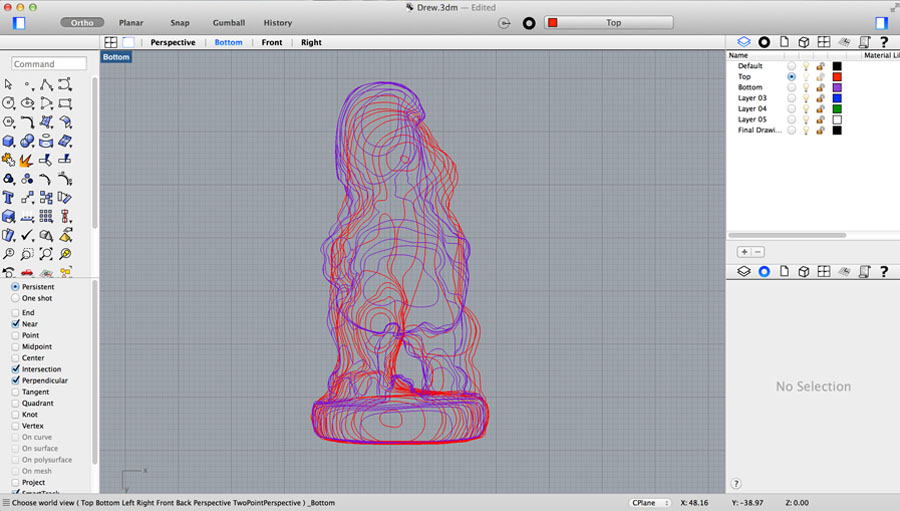Open the current layer Top dropdown
900x511 pixels.
(x=608, y=22)
